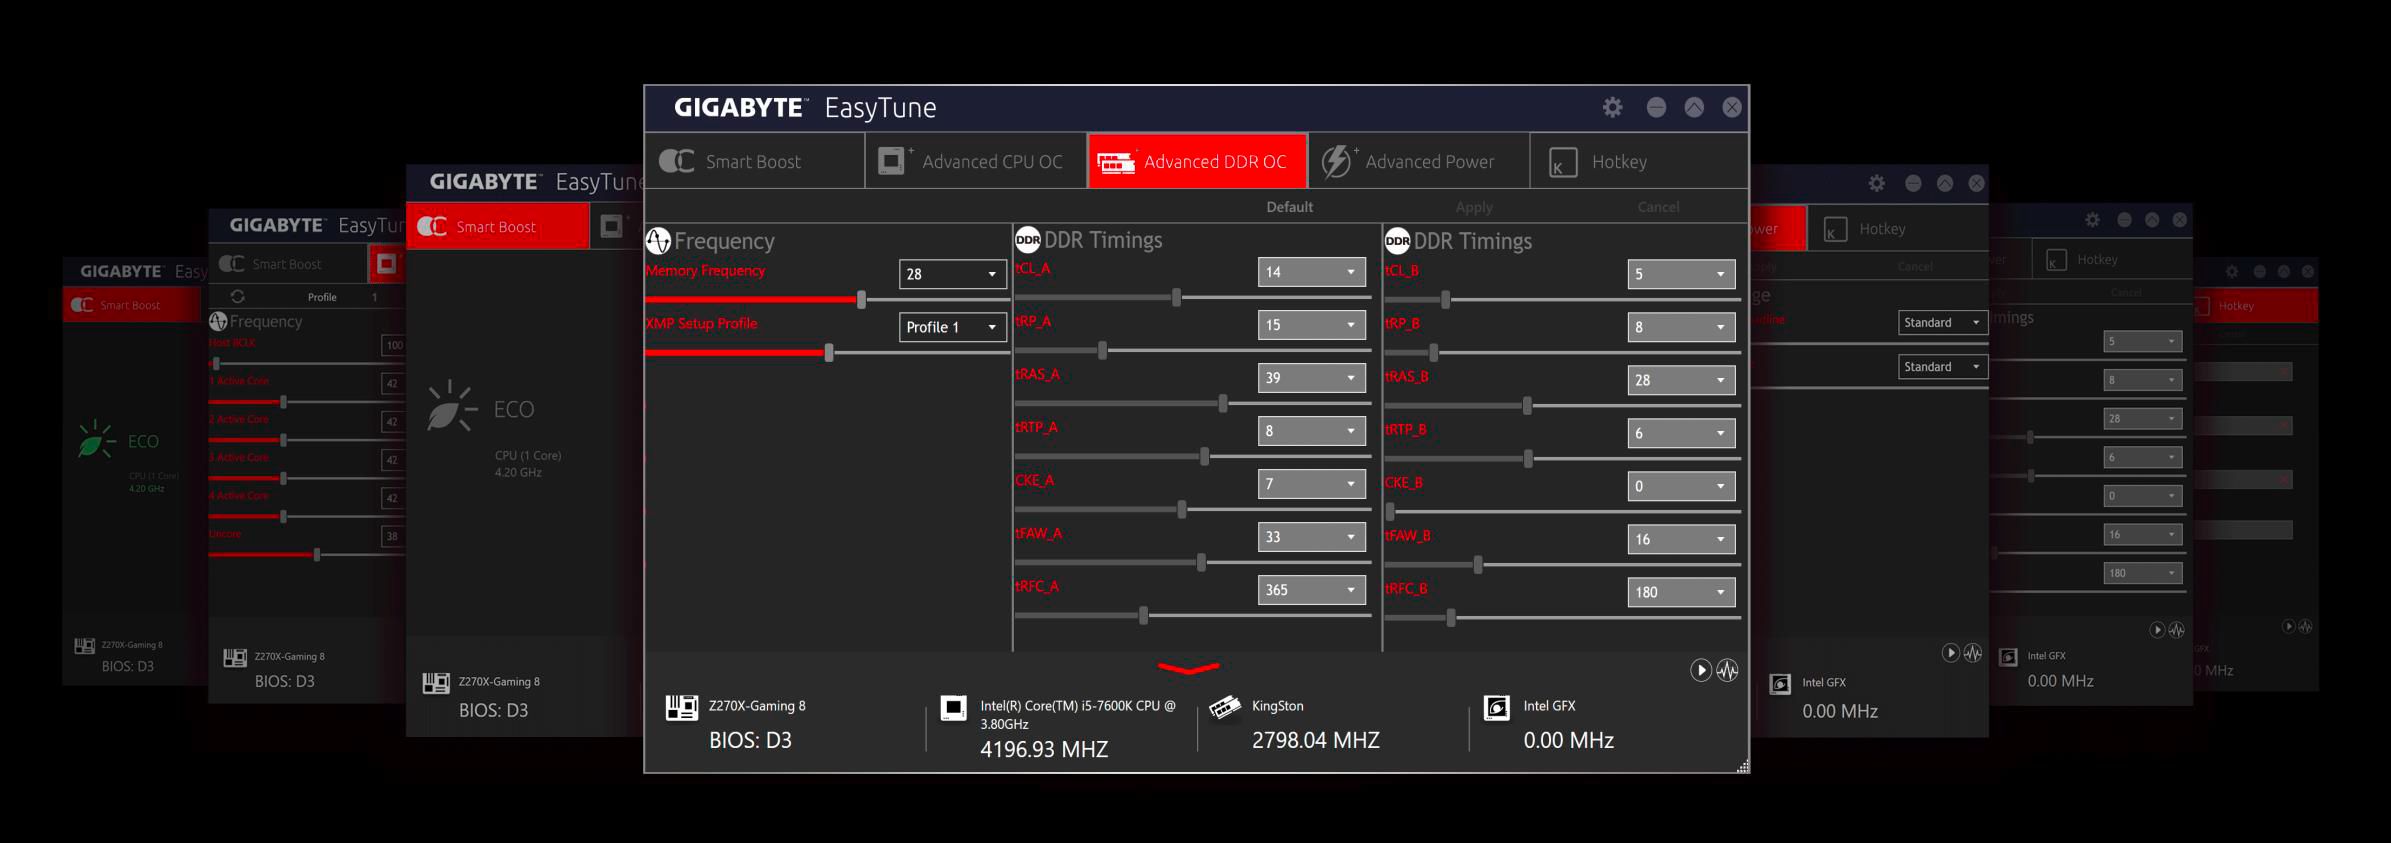Click the CKE_B slider handle

(1389, 511)
